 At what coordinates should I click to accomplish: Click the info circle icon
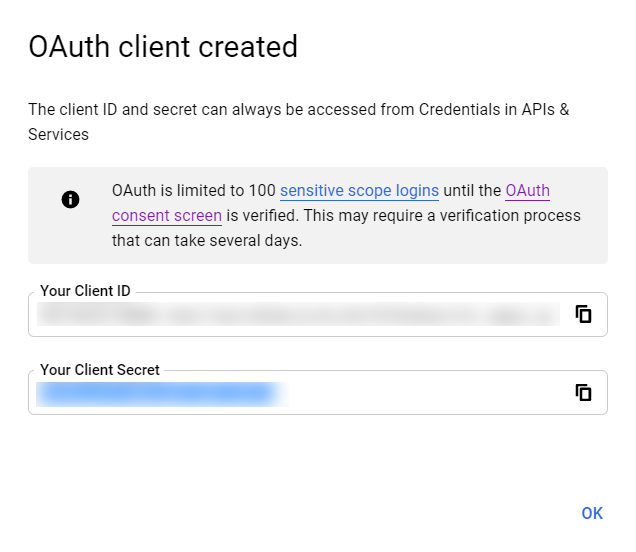click(x=70, y=199)
